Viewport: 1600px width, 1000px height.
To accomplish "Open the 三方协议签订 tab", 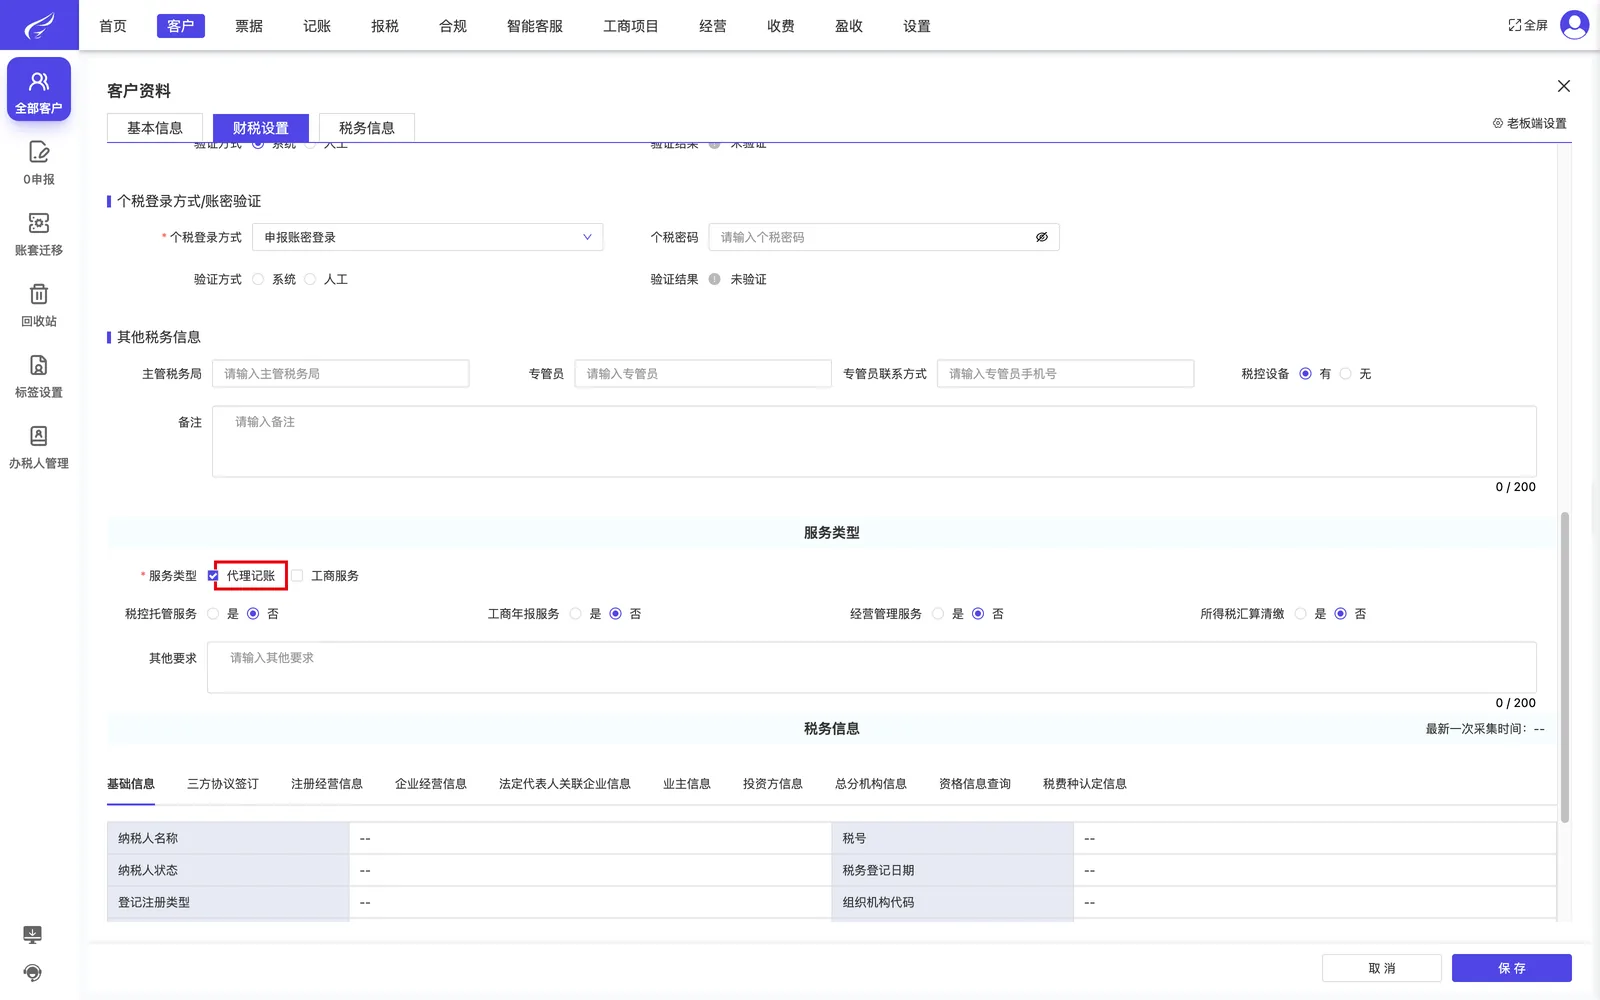I will tap(223, 784).
